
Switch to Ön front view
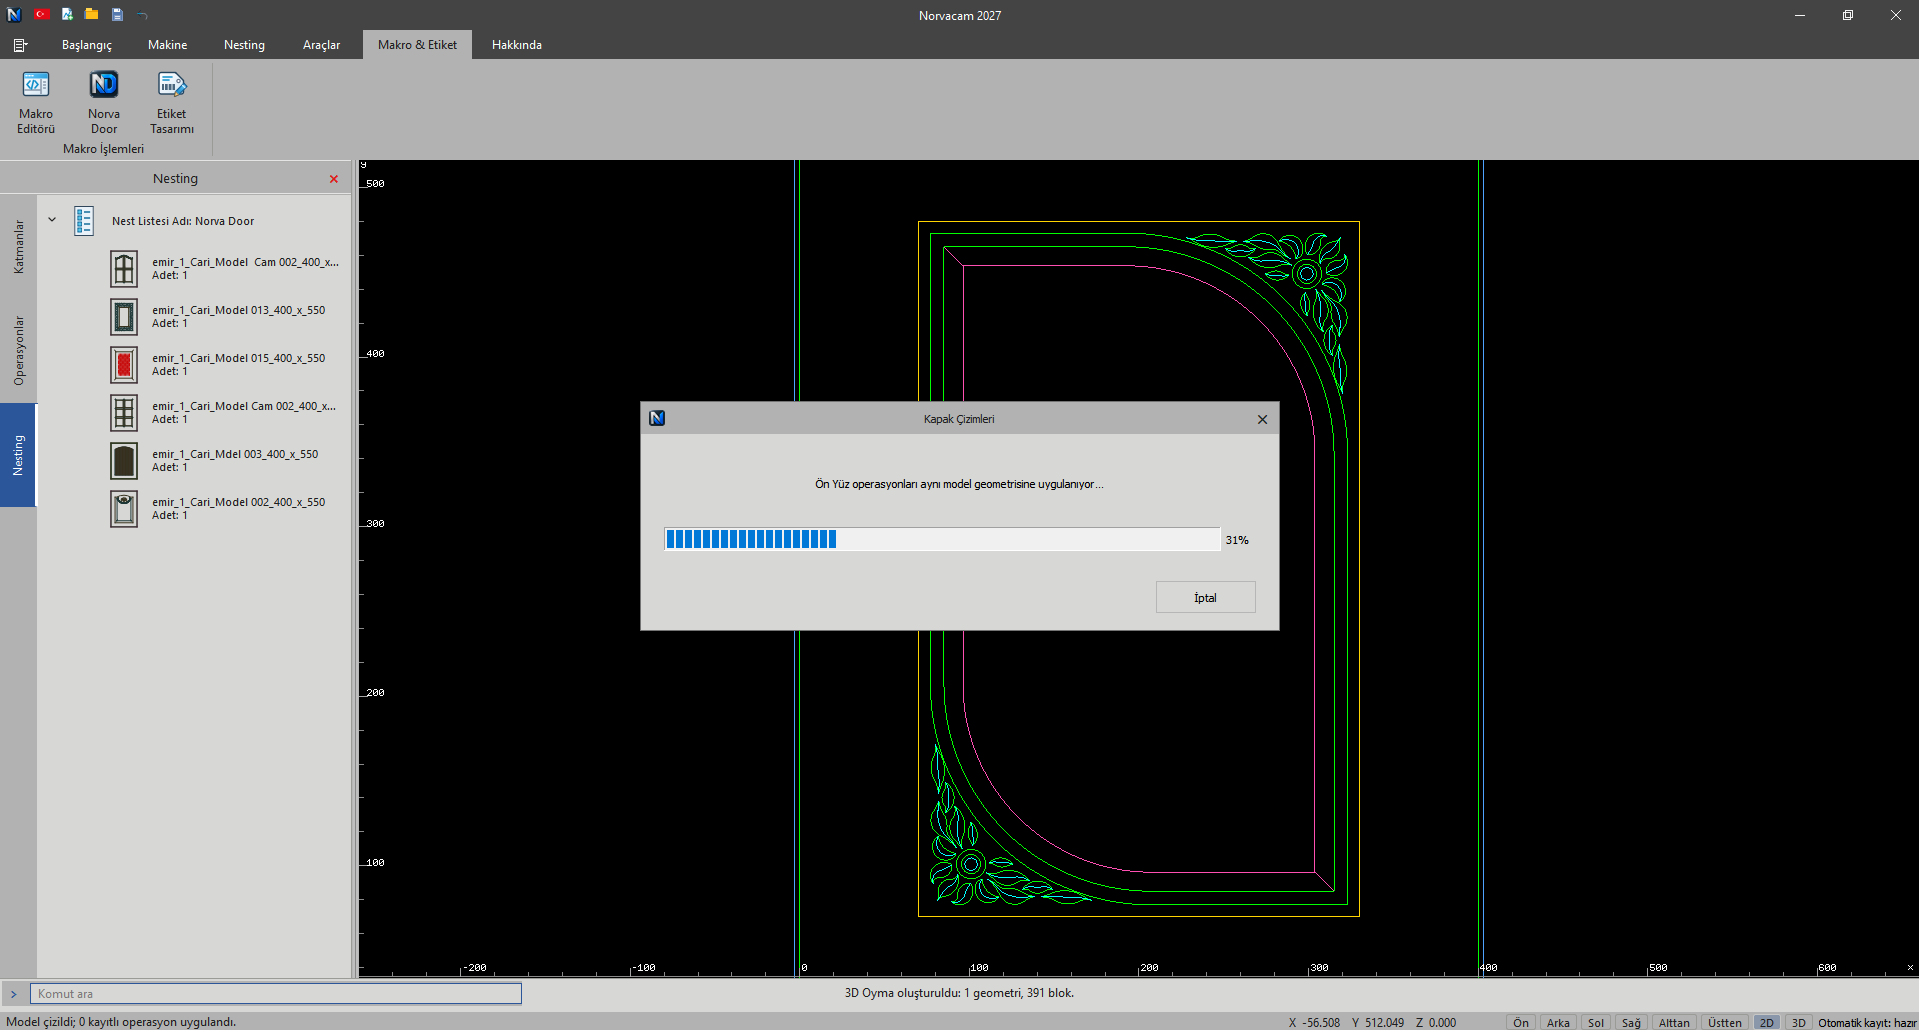(x=1520, y=1022)
